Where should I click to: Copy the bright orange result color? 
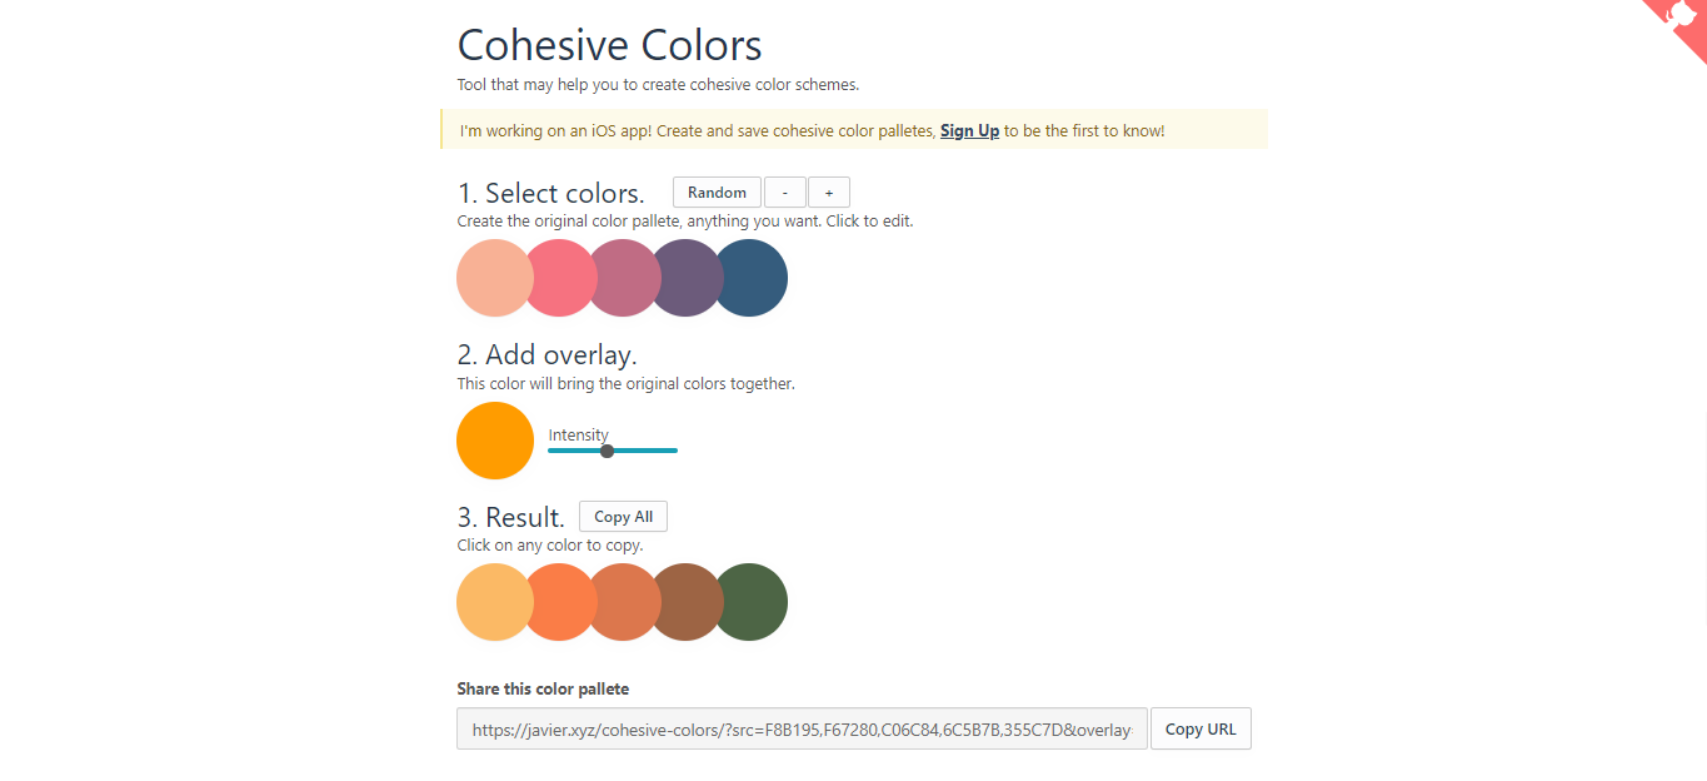coord(556,602)
